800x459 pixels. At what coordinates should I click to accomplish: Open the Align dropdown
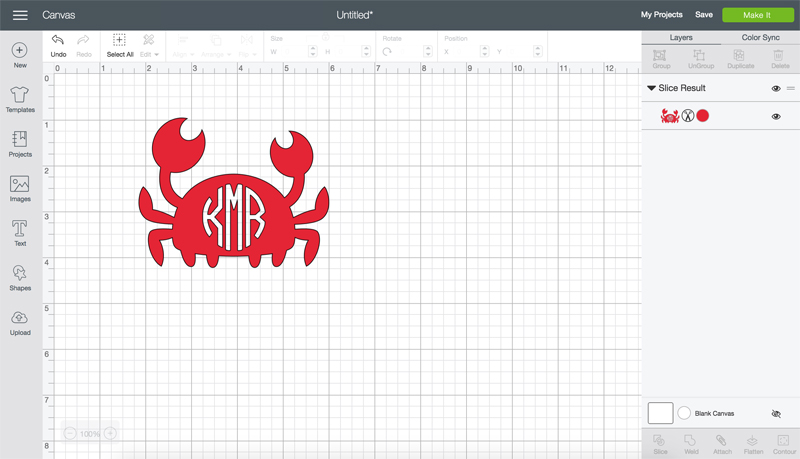tap(183, 46)
